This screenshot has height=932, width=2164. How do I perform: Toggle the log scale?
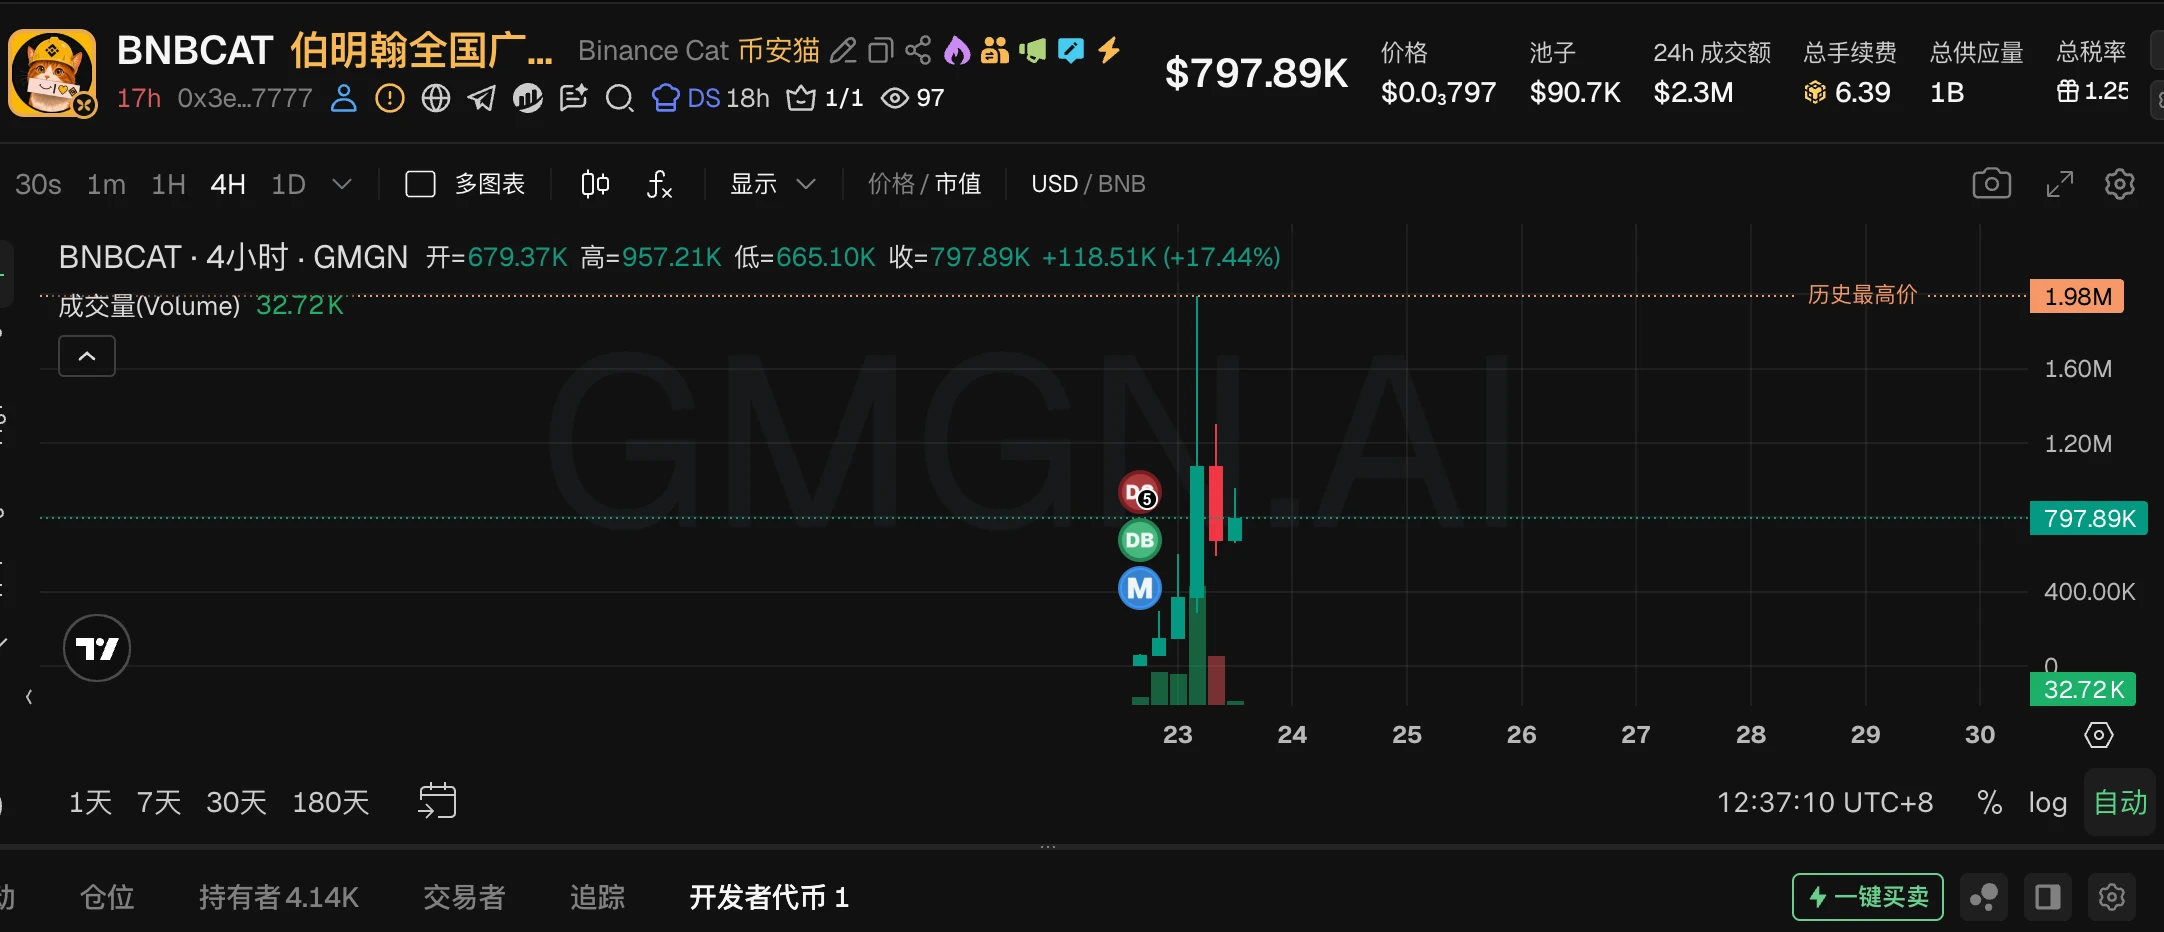coord(2047,802)
